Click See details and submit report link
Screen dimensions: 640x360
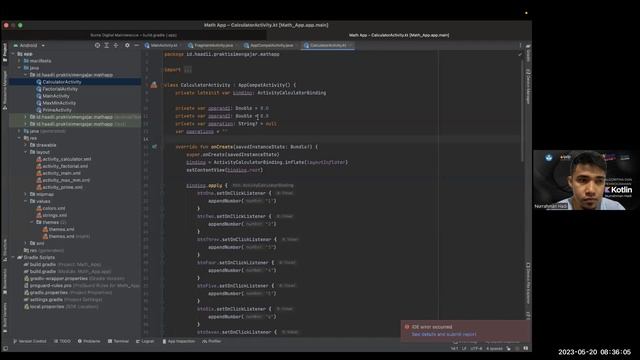[444, 334]
